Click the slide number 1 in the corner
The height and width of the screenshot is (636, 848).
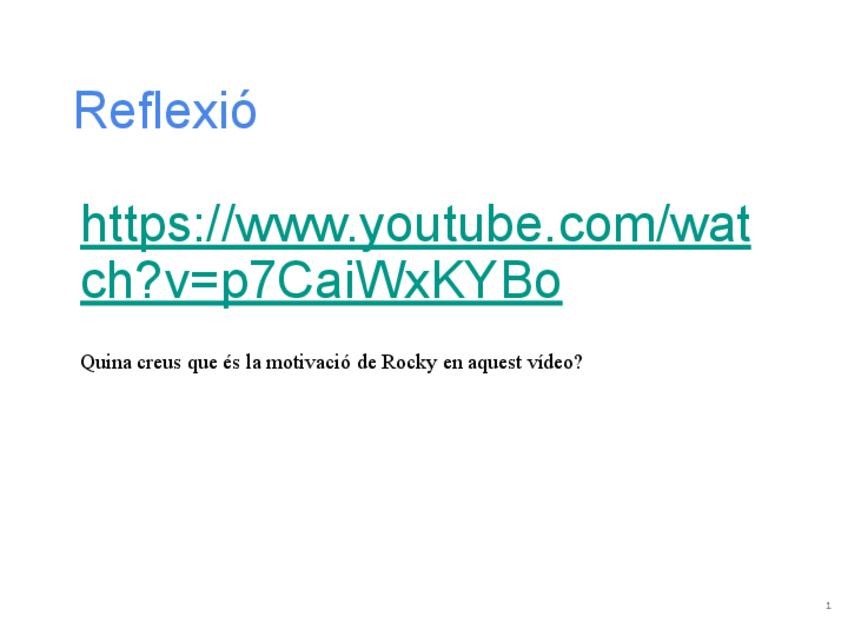pyautogui.click(x=828, y=606)
